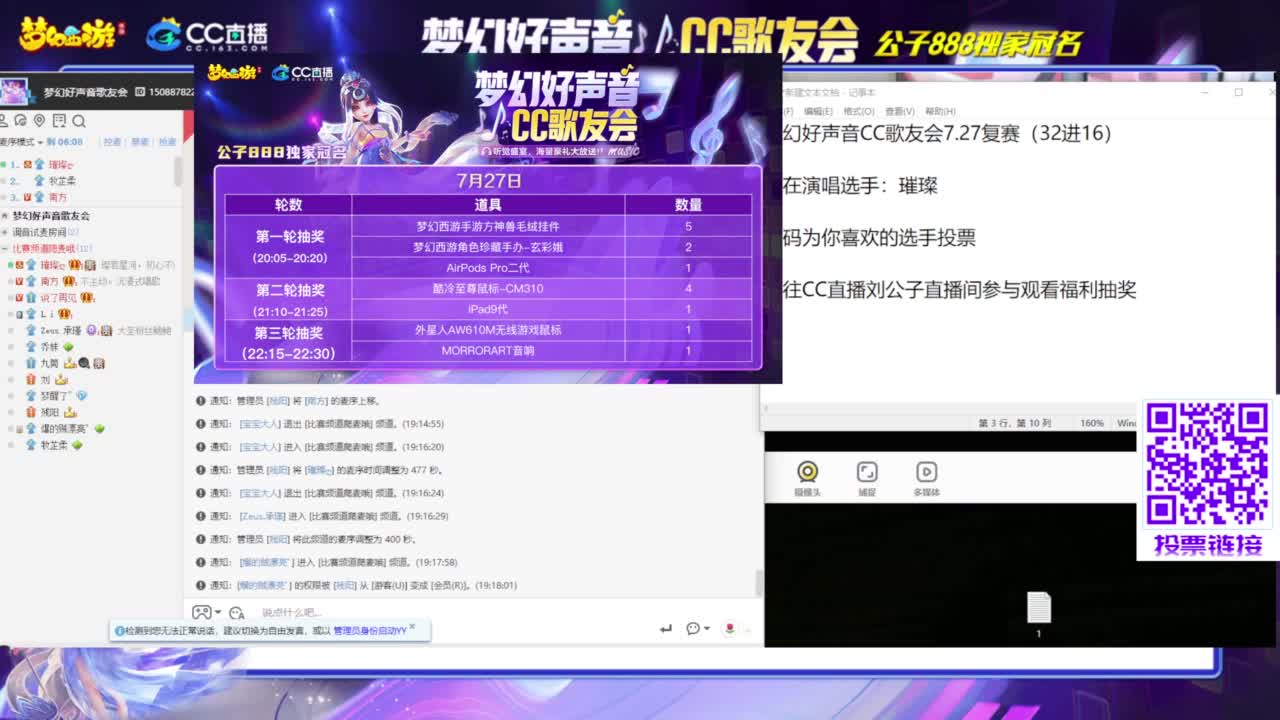Image resolution: width=1280 pixels, height=720 pixels.
Task: Click the 7月27日 date header
Action: click(488, 181)
